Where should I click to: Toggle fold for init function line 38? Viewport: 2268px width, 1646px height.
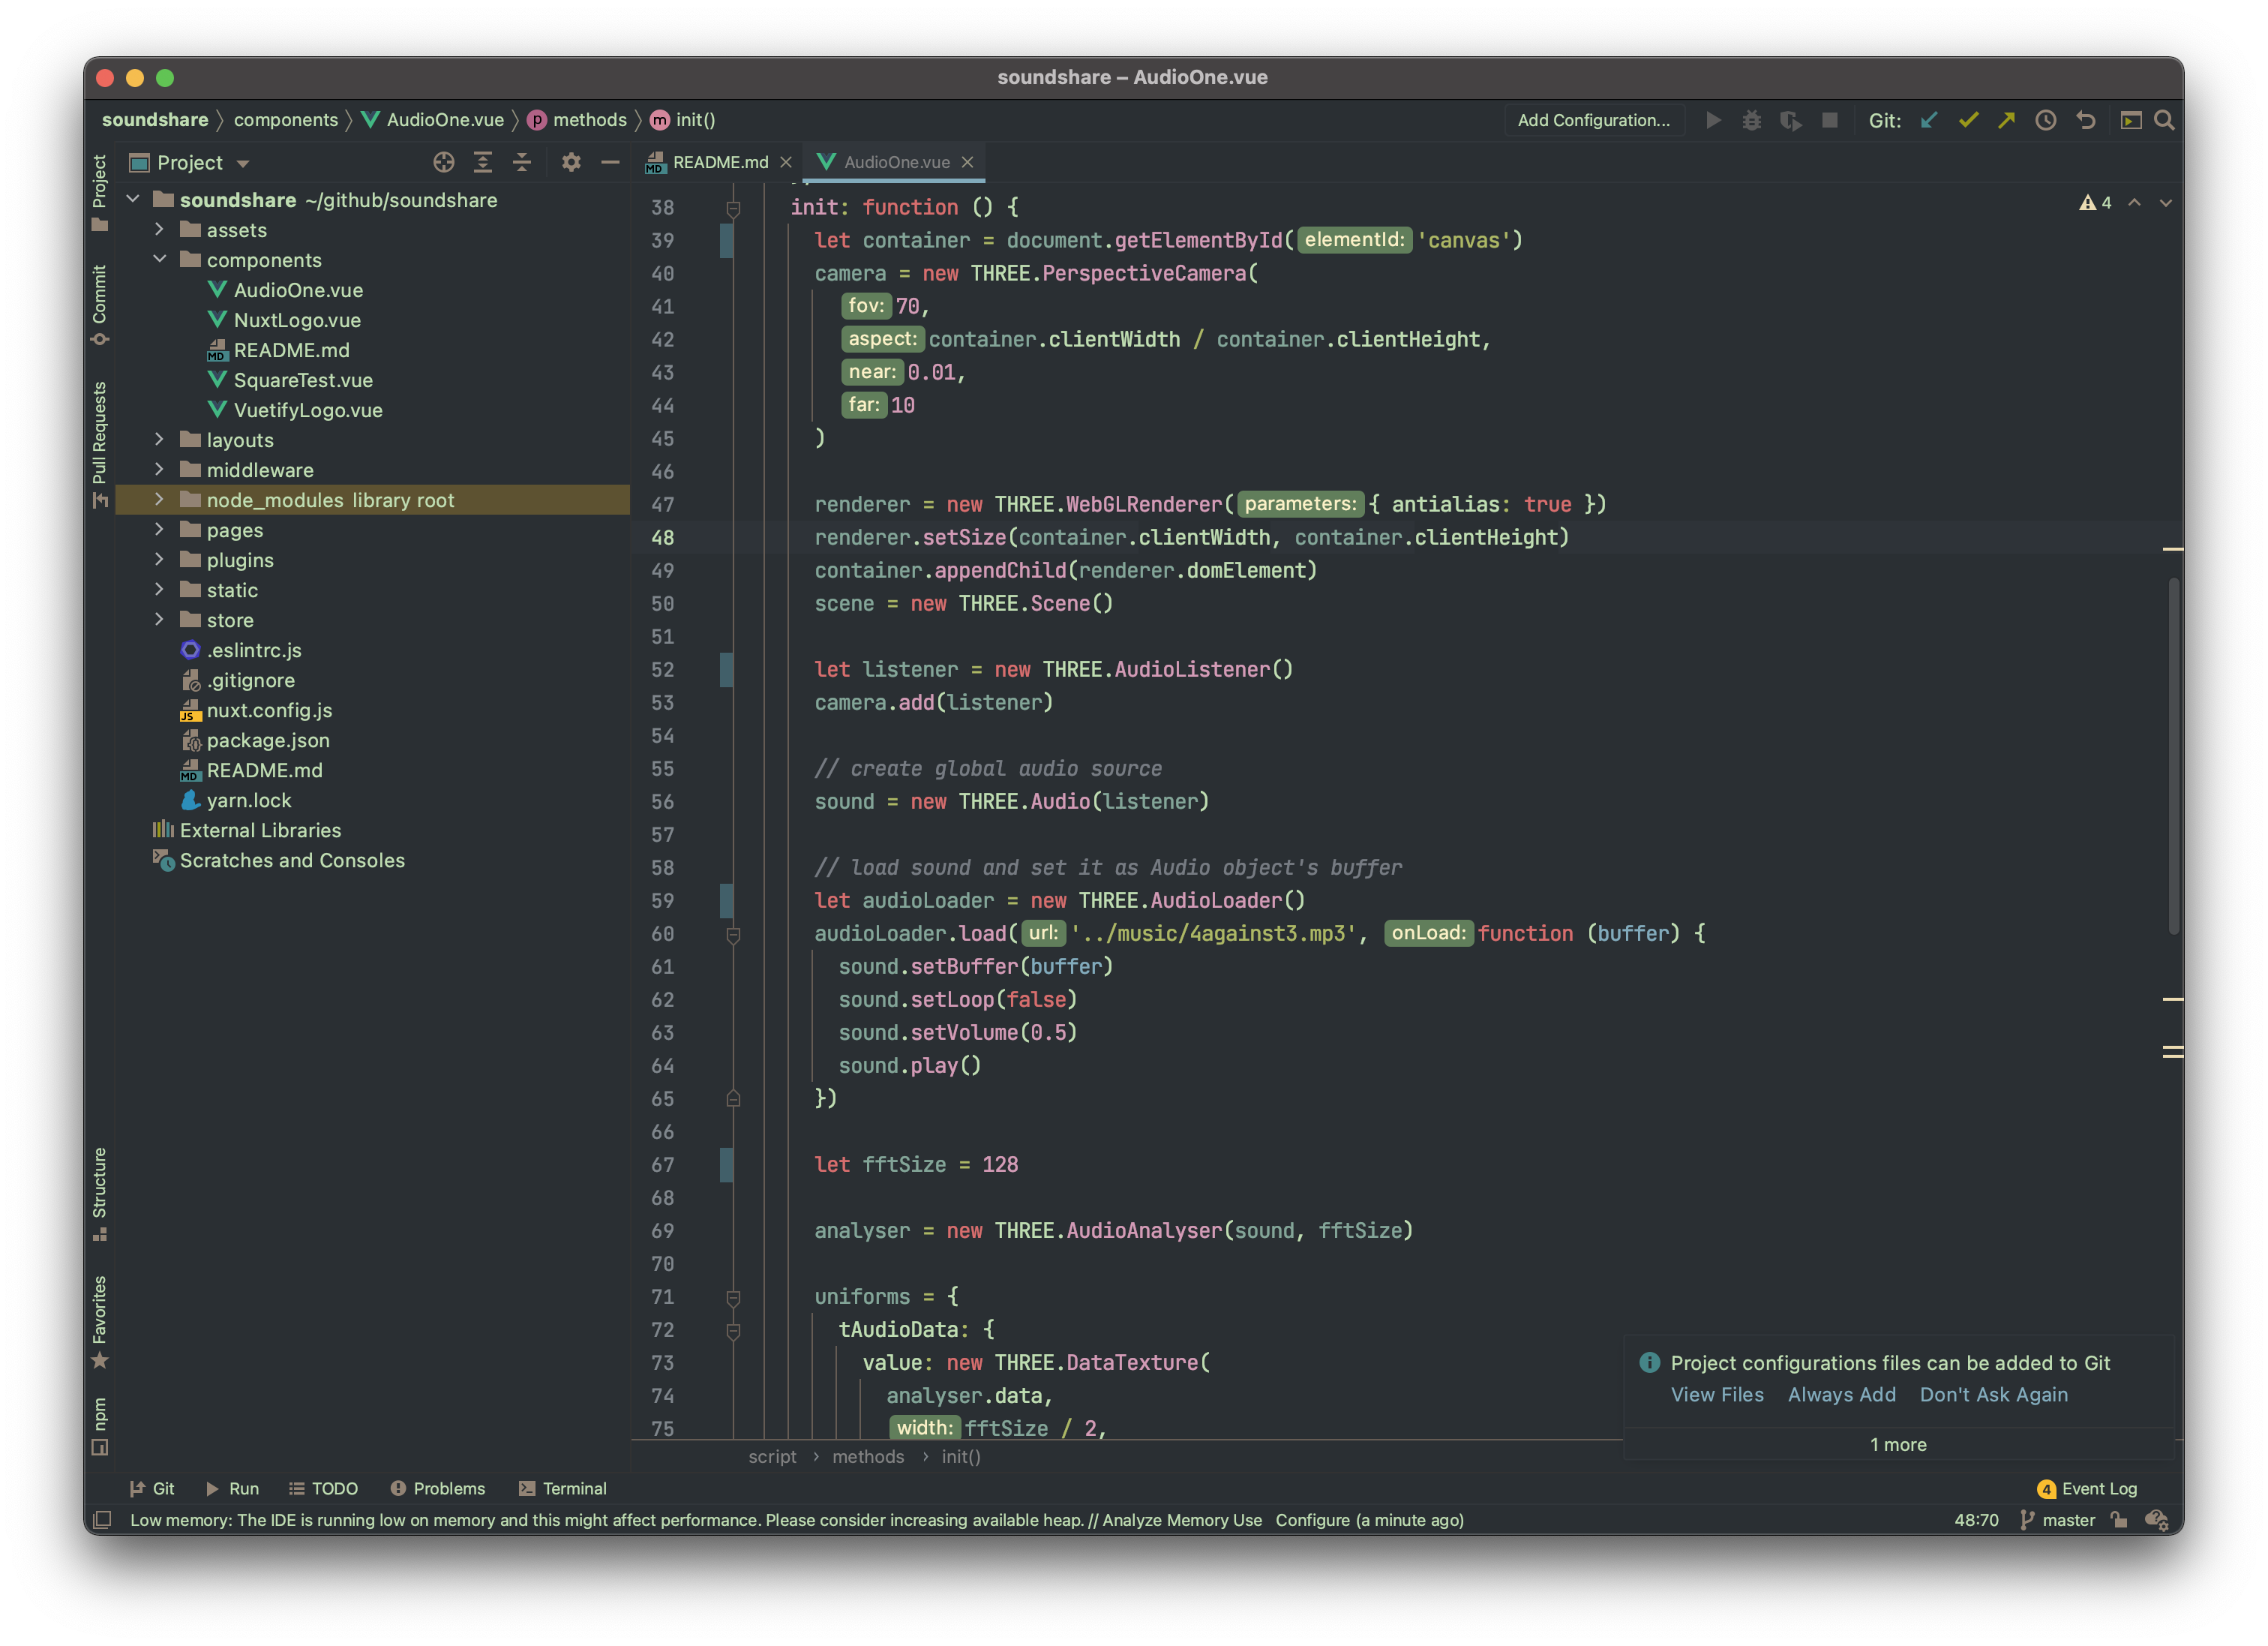coord(733,208)
